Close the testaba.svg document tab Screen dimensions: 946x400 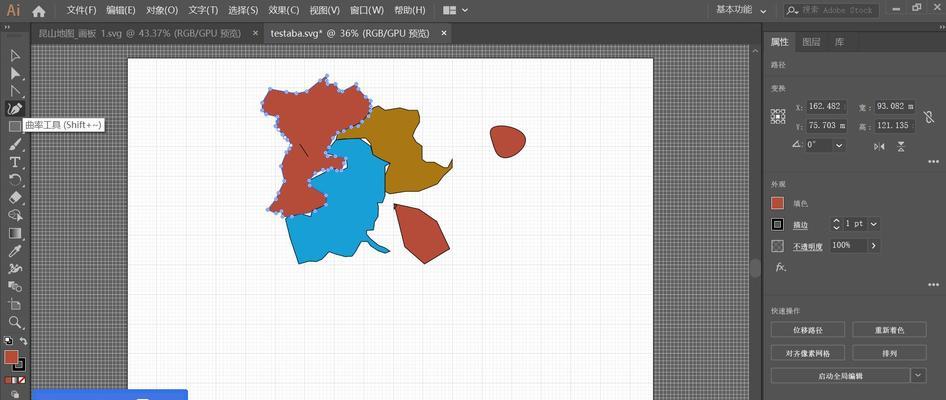(x=444, y=33)
